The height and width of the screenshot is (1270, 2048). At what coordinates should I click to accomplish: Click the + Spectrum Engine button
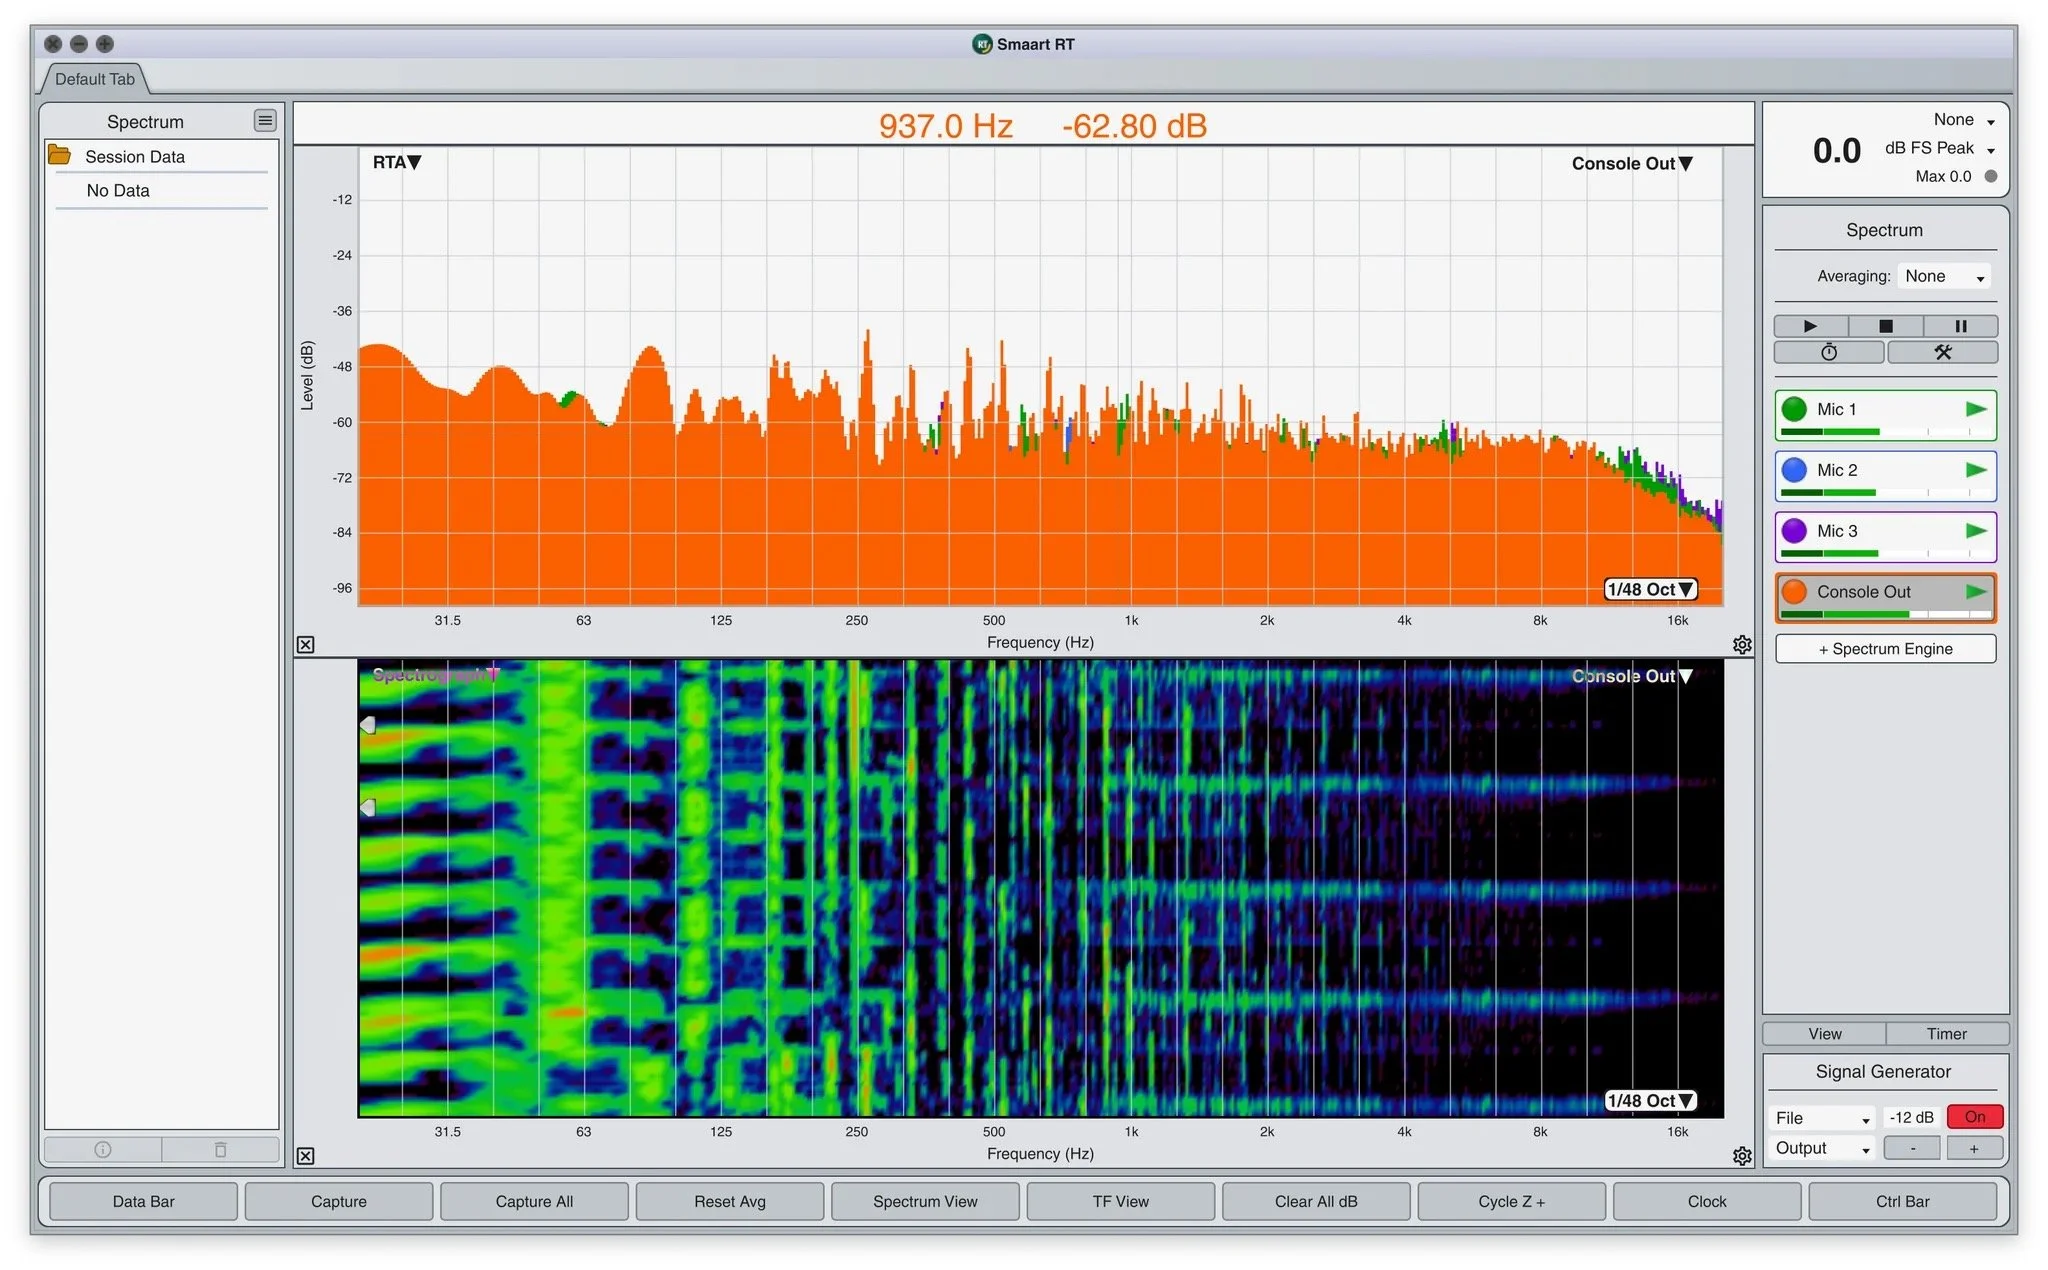click(1885, 649)
